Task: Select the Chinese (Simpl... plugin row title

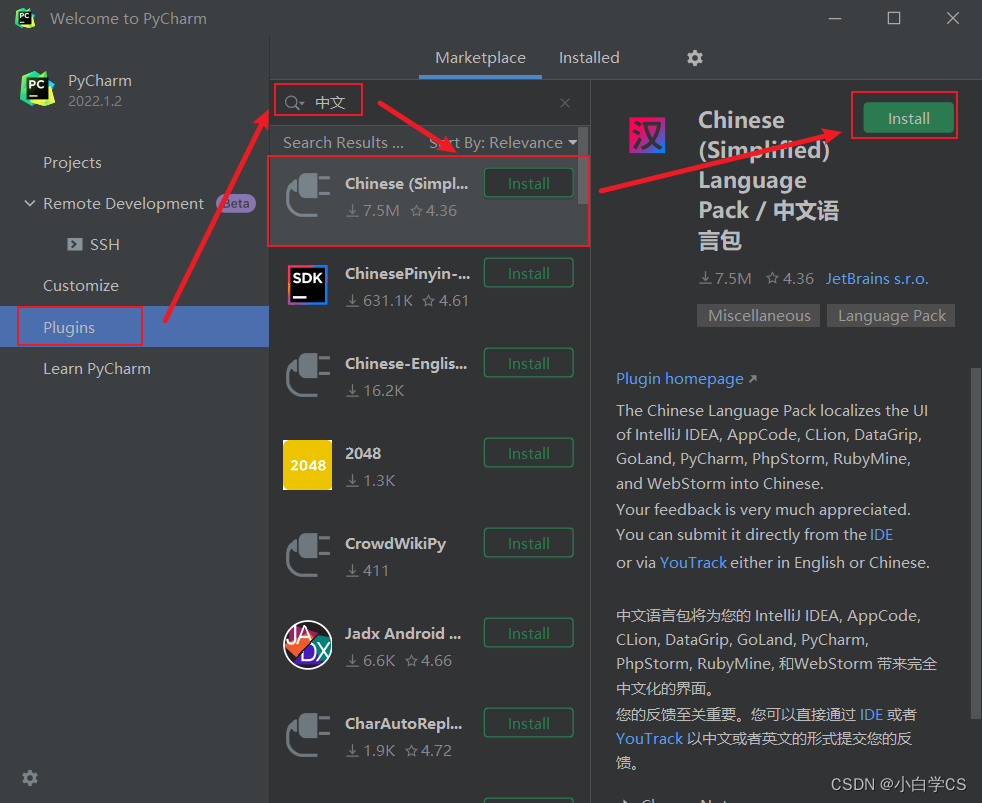Action: pos(406,184)
